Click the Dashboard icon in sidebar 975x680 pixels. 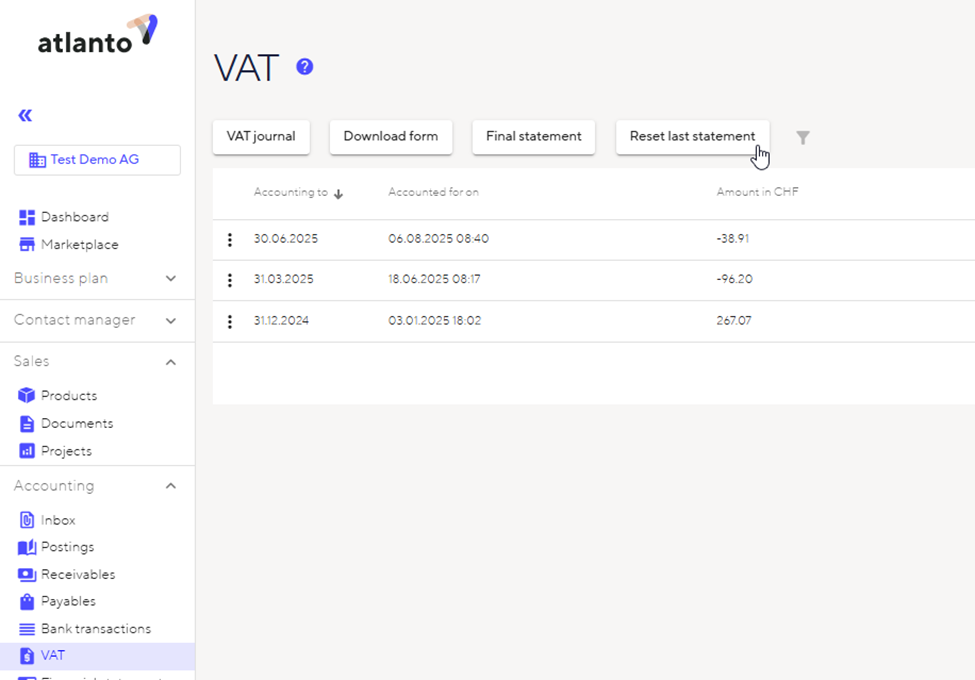tap(27, 217)
